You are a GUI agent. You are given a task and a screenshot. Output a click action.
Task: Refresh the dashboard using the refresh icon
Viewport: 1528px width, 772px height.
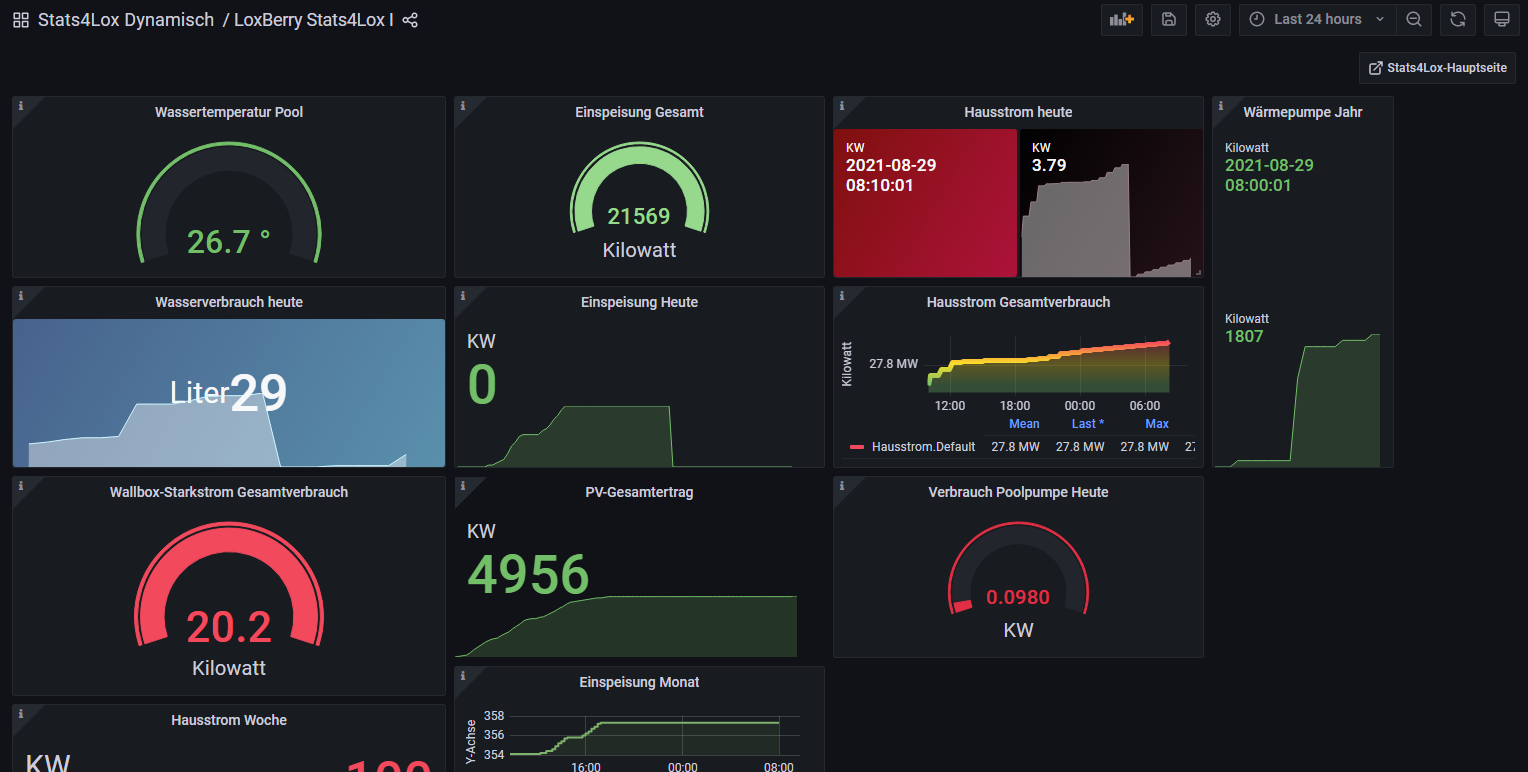coord(1457,19)
